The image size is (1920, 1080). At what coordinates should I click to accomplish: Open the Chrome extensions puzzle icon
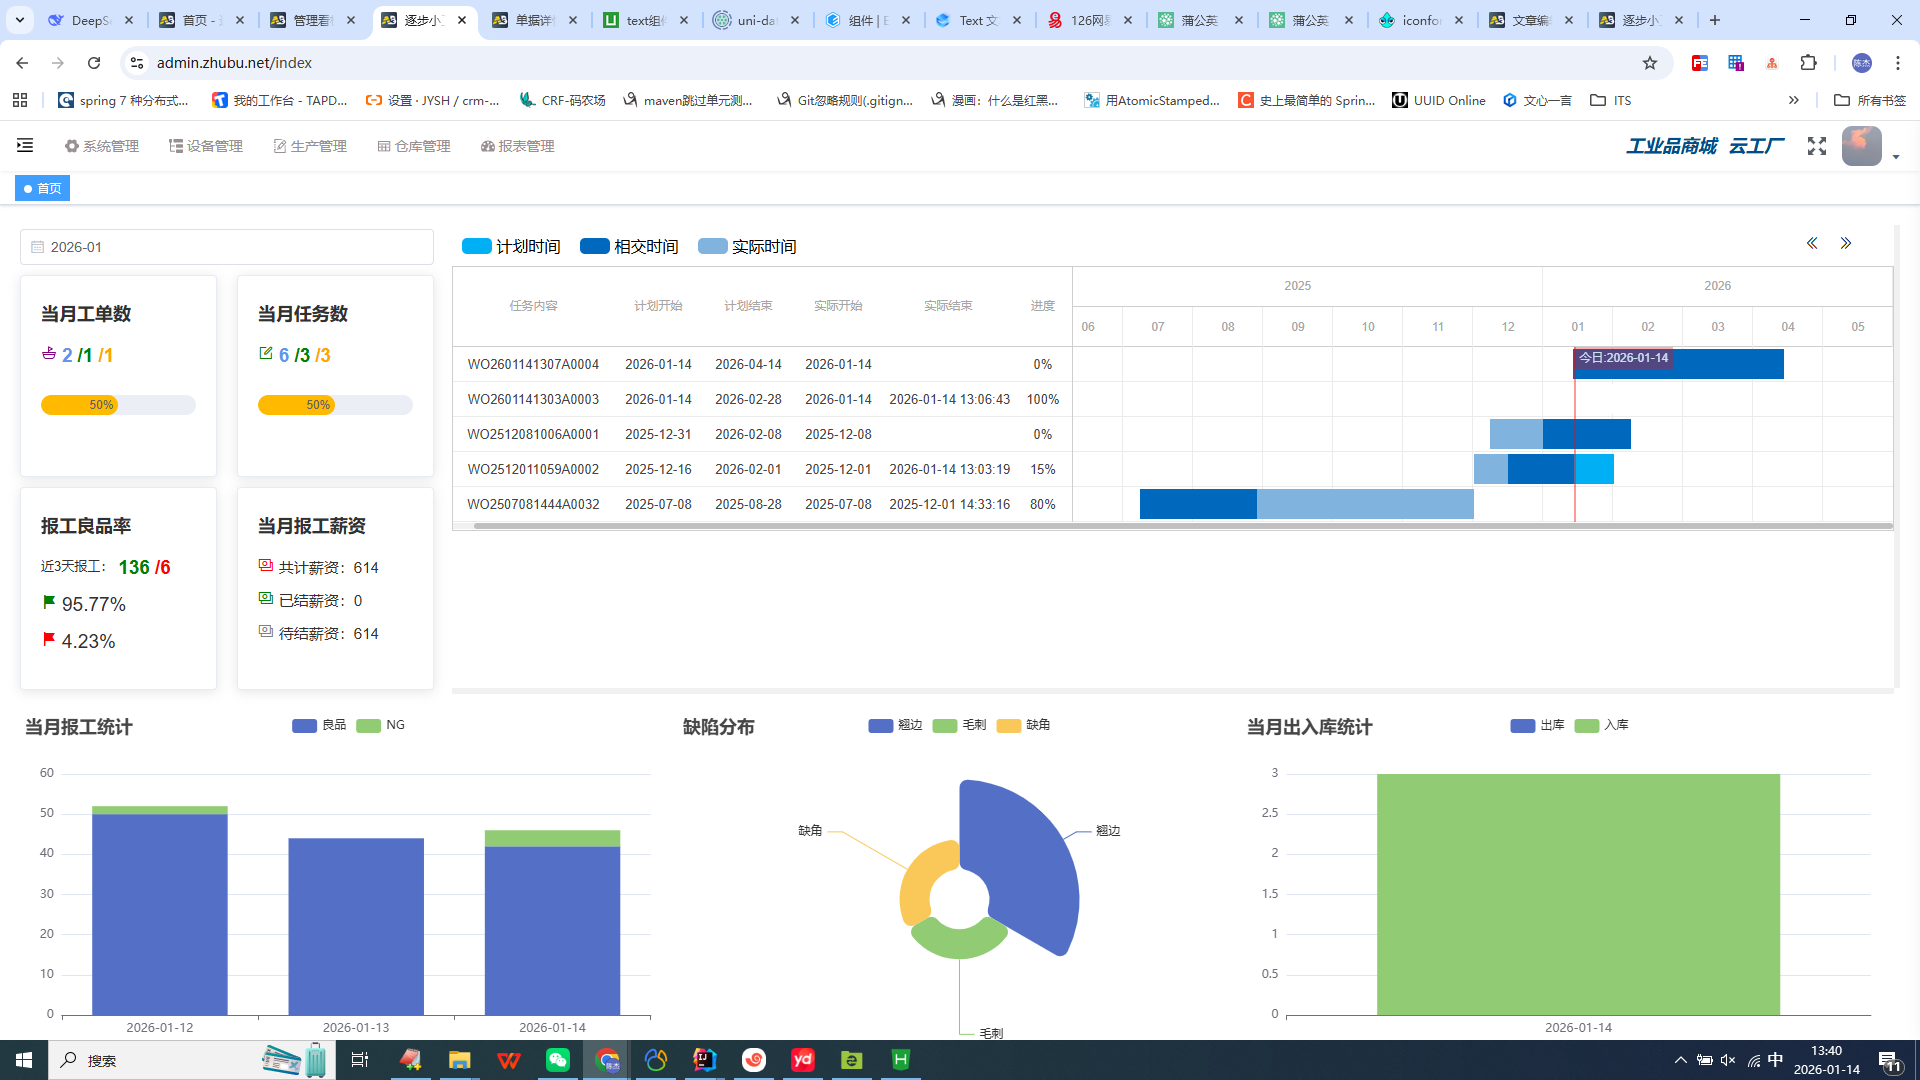(x=1808, y=63)
